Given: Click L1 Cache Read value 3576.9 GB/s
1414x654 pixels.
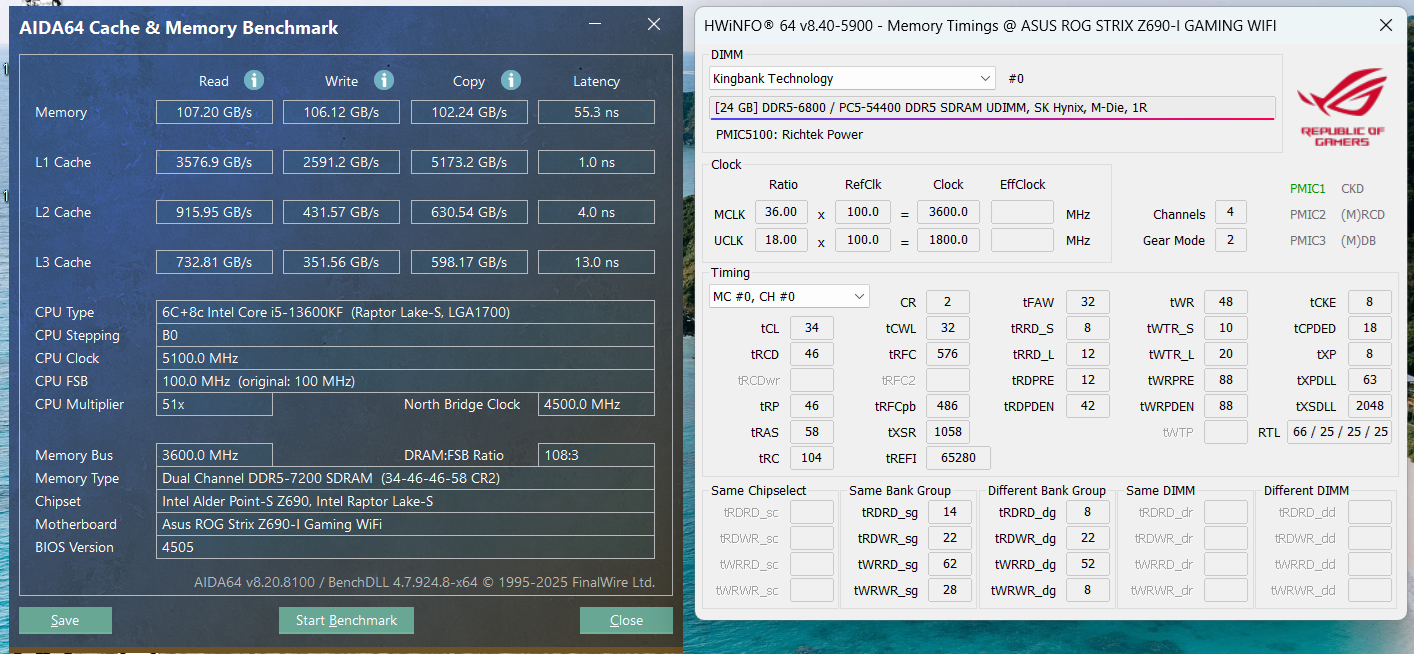Looking at the screenshot, I should 214,162.
